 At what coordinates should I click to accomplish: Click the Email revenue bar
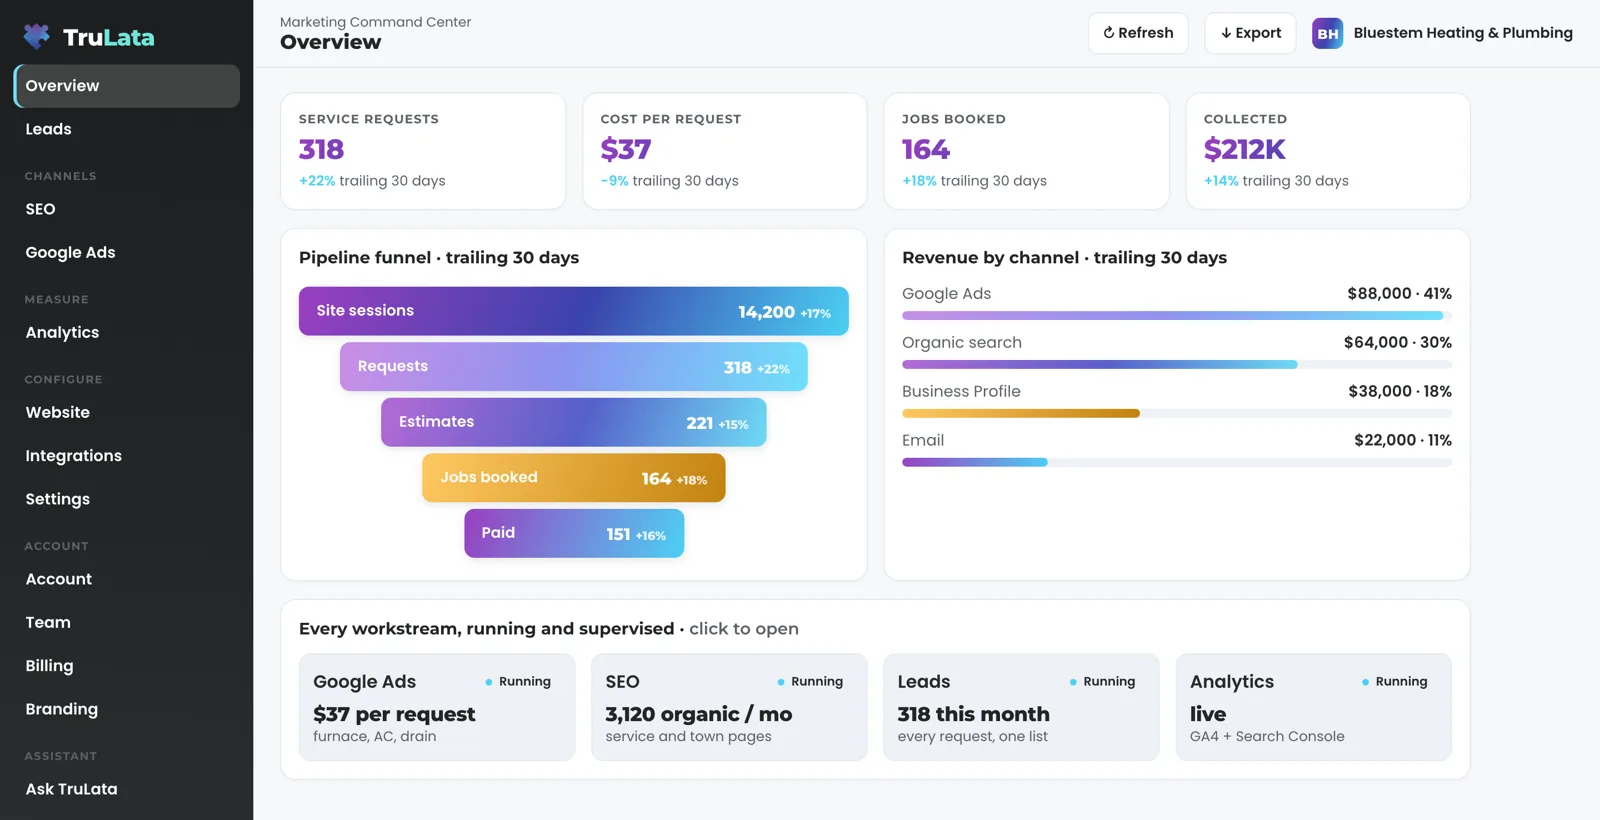[1177, 462]
